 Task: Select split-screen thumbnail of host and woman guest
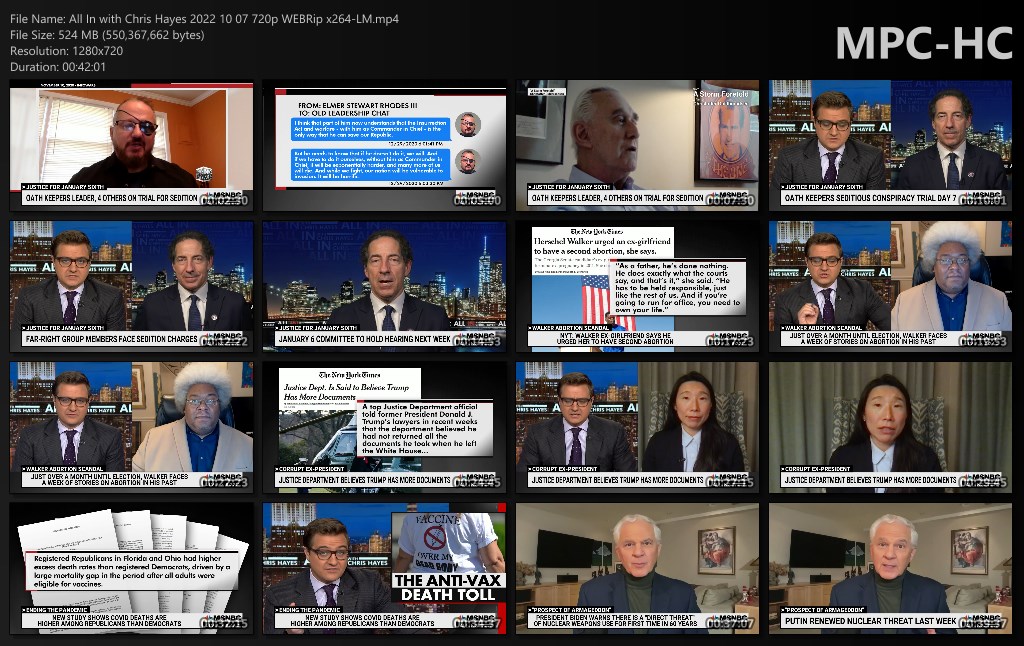(637, 427)
